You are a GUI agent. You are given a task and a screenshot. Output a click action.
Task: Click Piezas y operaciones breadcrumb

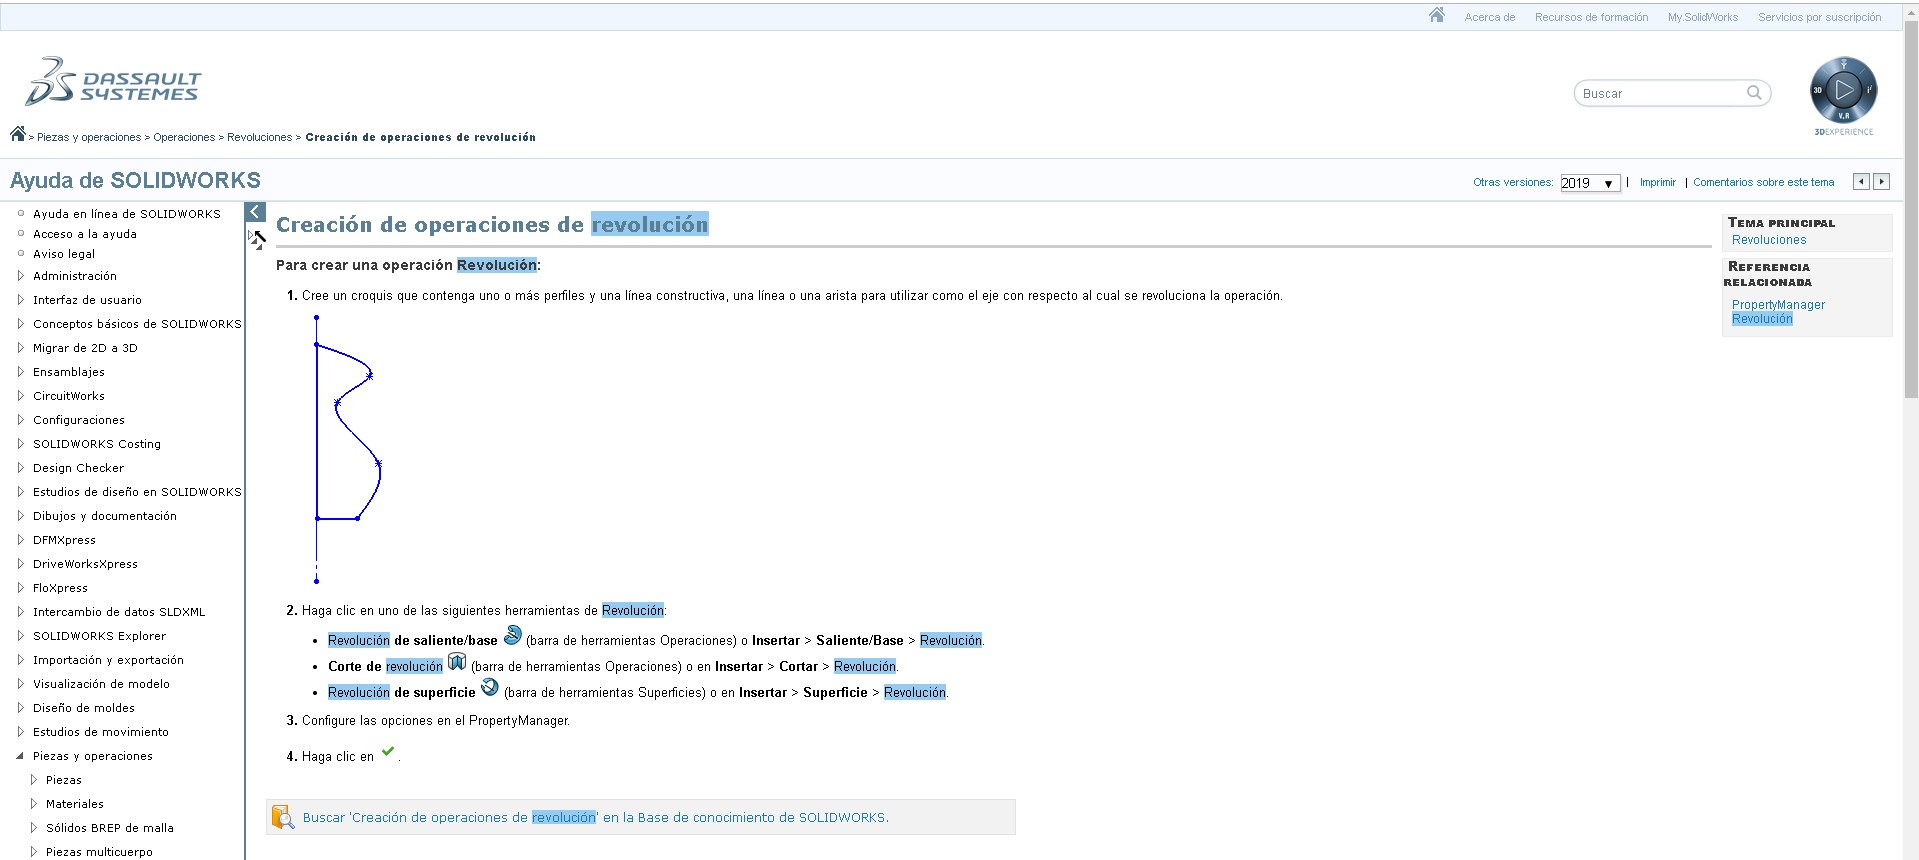coord(89,137)
